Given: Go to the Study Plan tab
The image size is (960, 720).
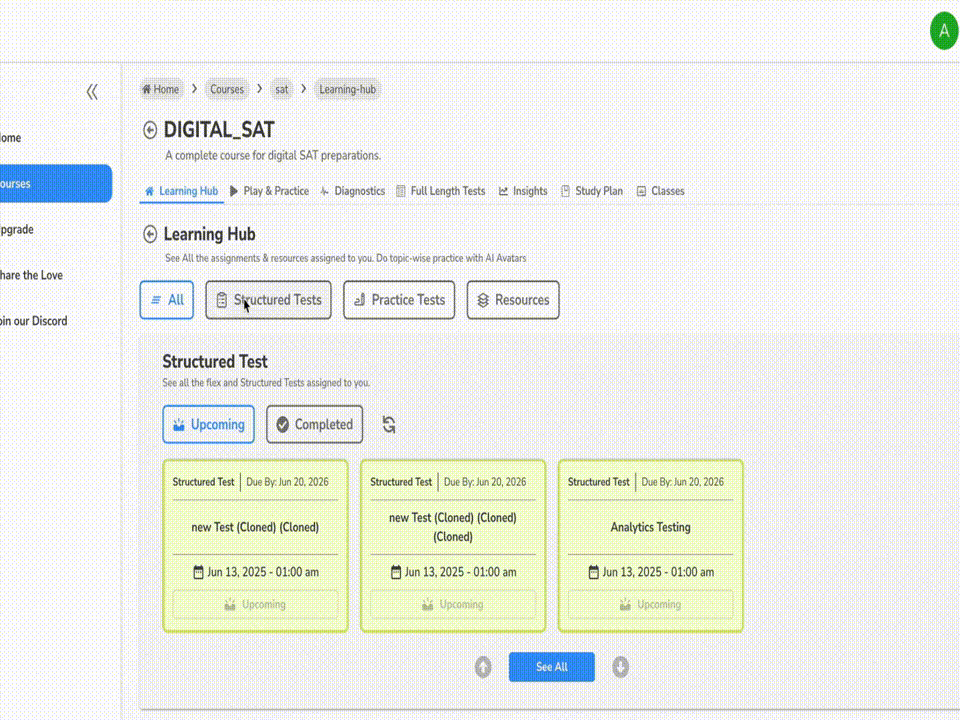Looking at the screenshot, I should 592,191.
